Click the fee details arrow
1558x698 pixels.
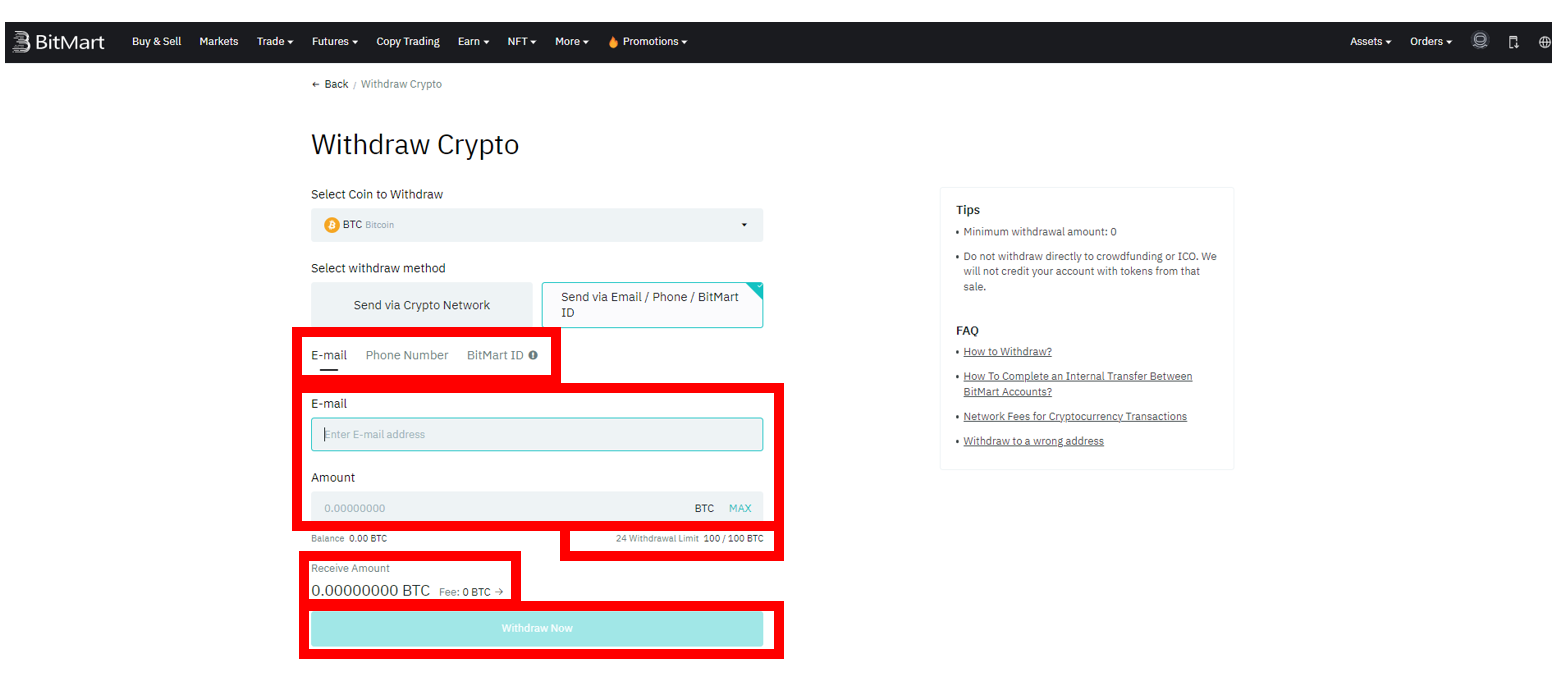499,592
